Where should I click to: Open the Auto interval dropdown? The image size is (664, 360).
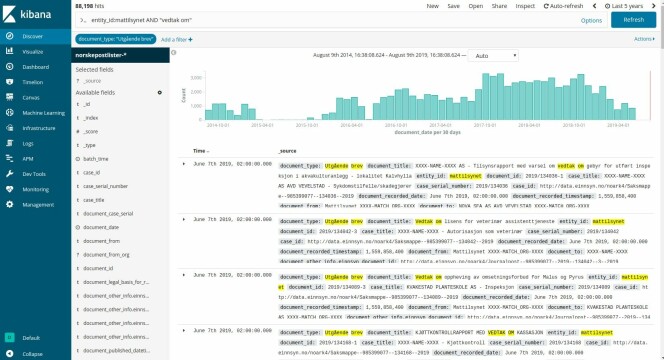click(x=493, y=56)
